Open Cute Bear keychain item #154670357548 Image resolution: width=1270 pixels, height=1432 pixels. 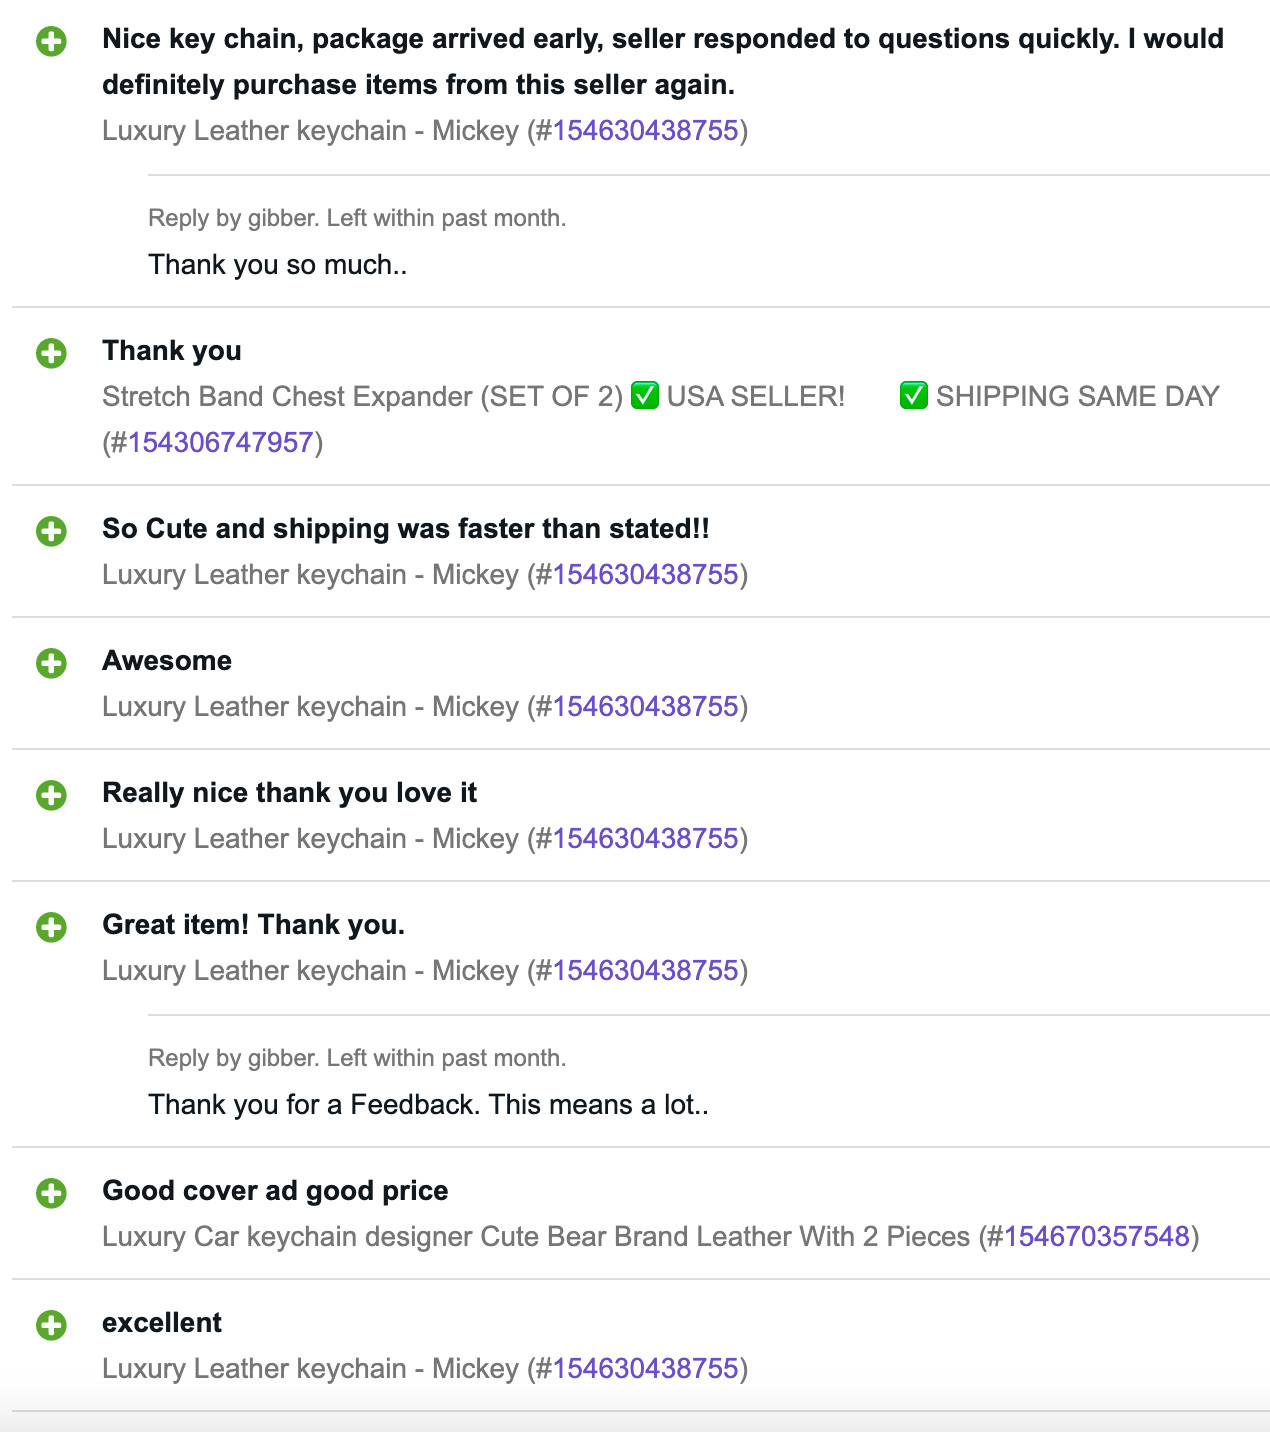coord(1096,1237)
